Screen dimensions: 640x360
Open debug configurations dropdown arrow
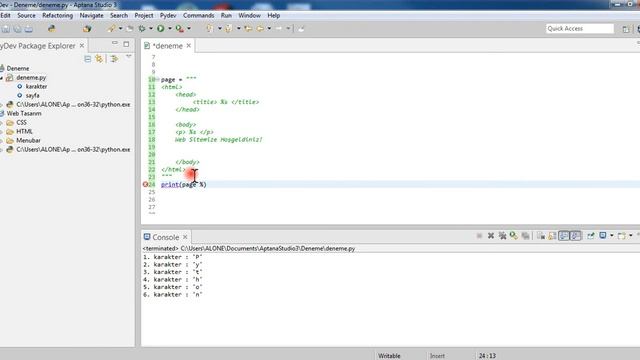[x=151, y=29]
